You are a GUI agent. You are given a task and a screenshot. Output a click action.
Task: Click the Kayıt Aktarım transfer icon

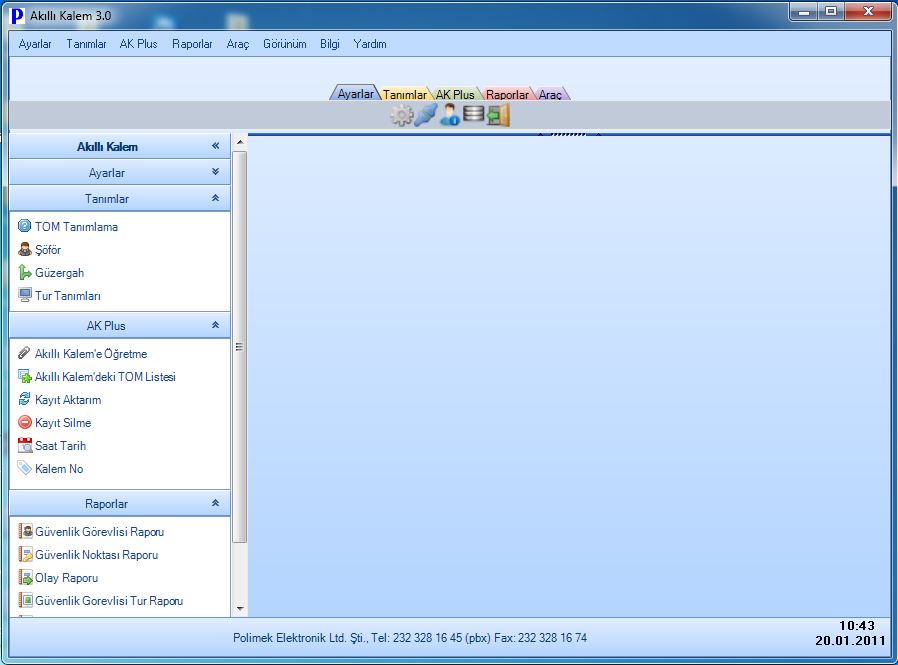(25, 399)
